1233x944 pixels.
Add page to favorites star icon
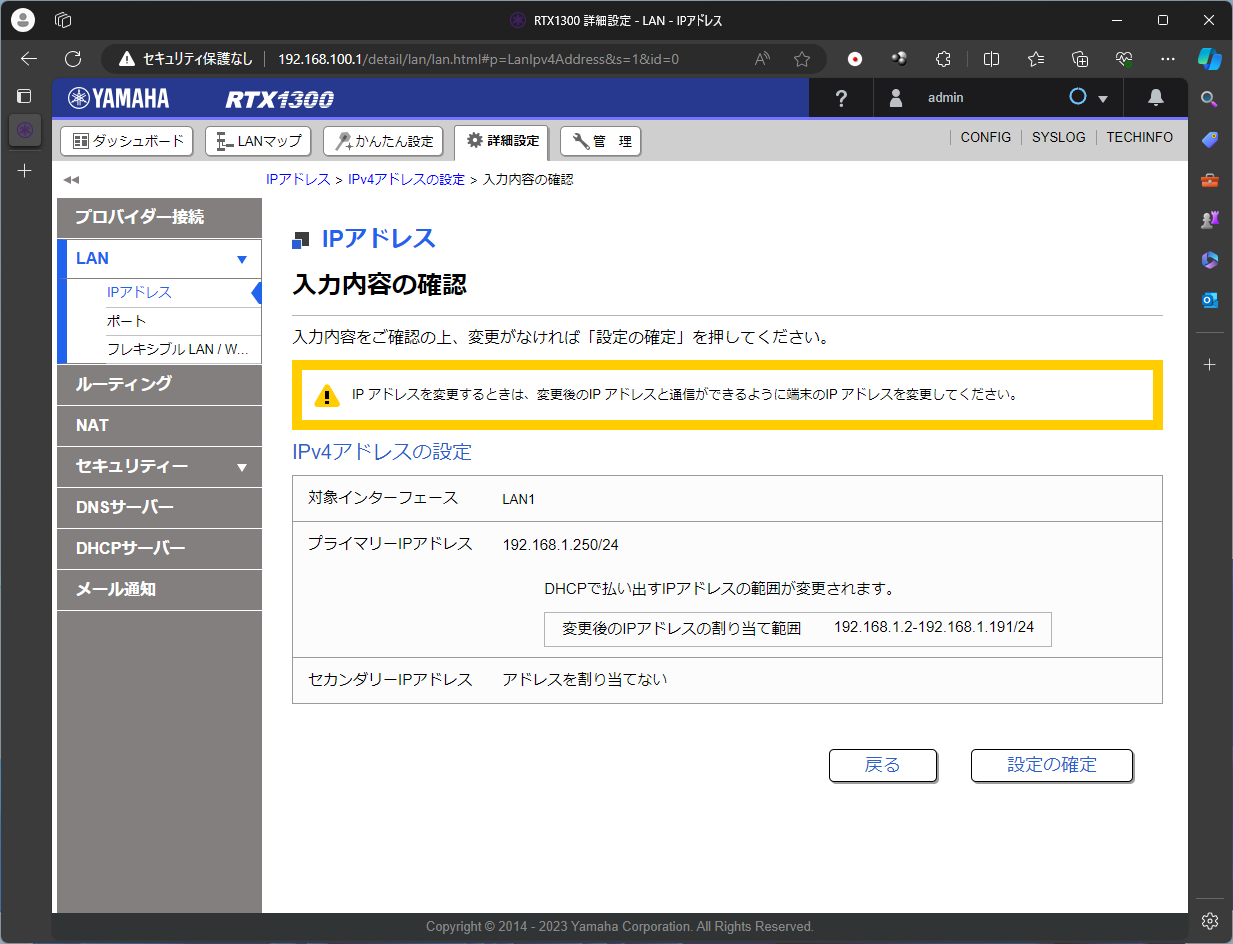click(x=801, y=59)
